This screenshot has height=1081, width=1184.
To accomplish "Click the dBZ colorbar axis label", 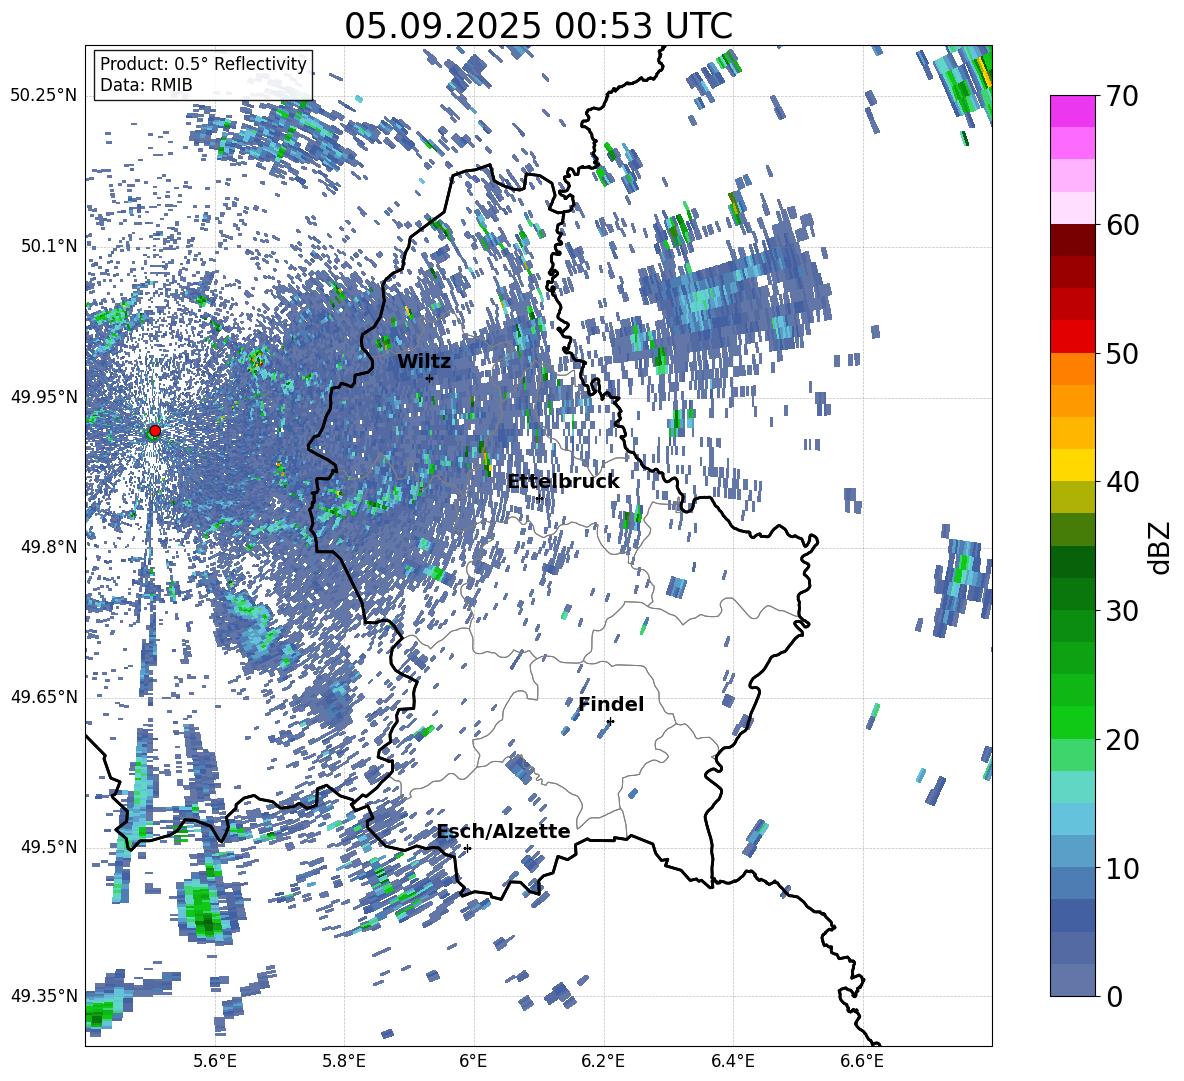I will (x=1161, y=547).
